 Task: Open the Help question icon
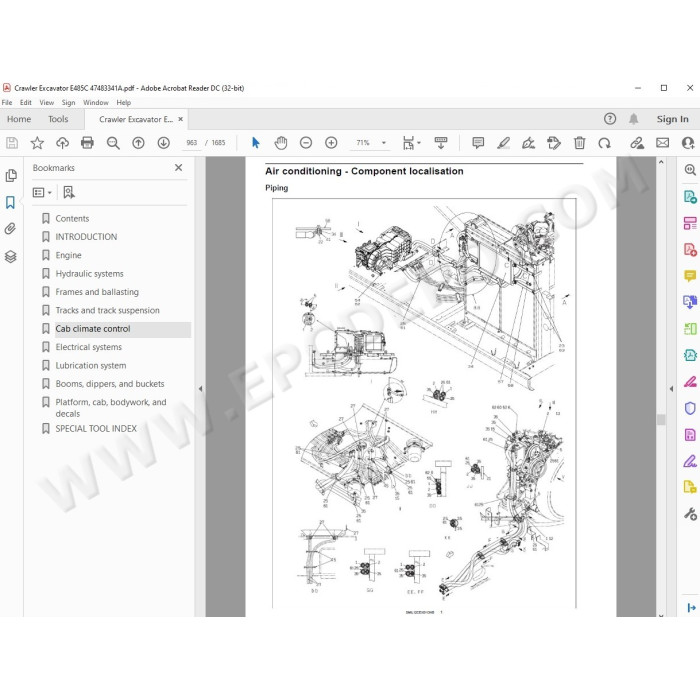(x=610, y=119)
